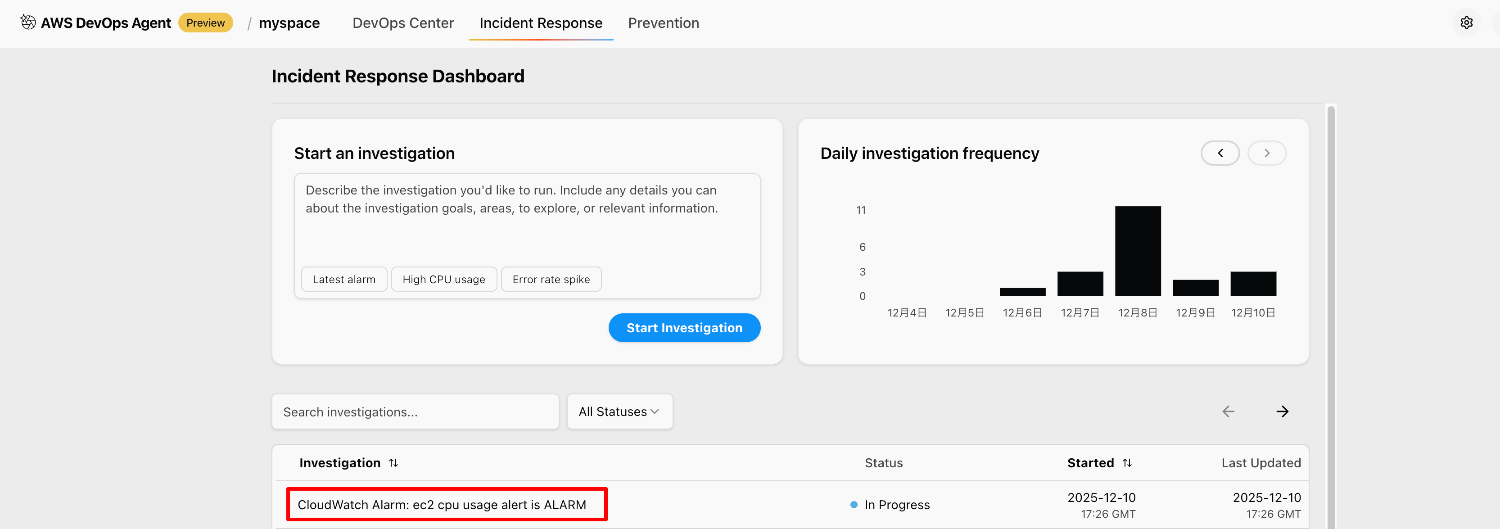Go to previous investigations page arrow
This screenshot has width=1500, height=529.
tap(1228, 411)
